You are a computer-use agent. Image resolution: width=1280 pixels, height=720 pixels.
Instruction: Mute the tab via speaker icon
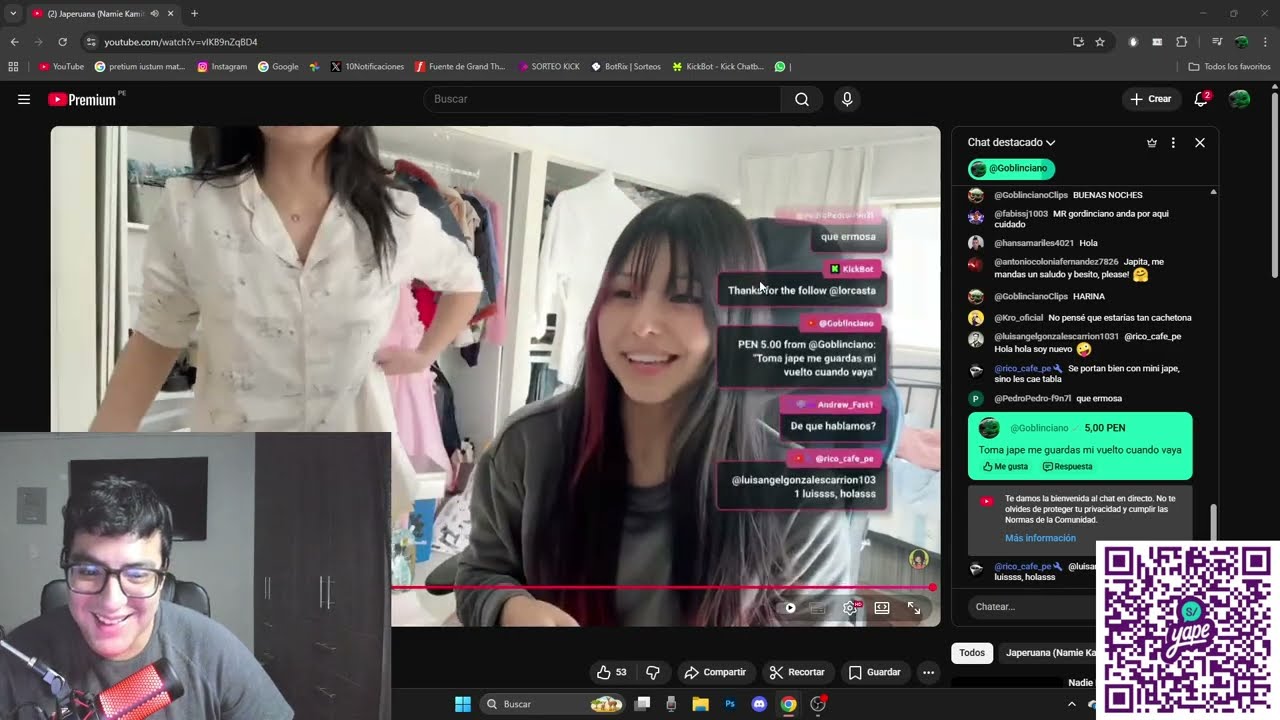click(x=154, y=14)
